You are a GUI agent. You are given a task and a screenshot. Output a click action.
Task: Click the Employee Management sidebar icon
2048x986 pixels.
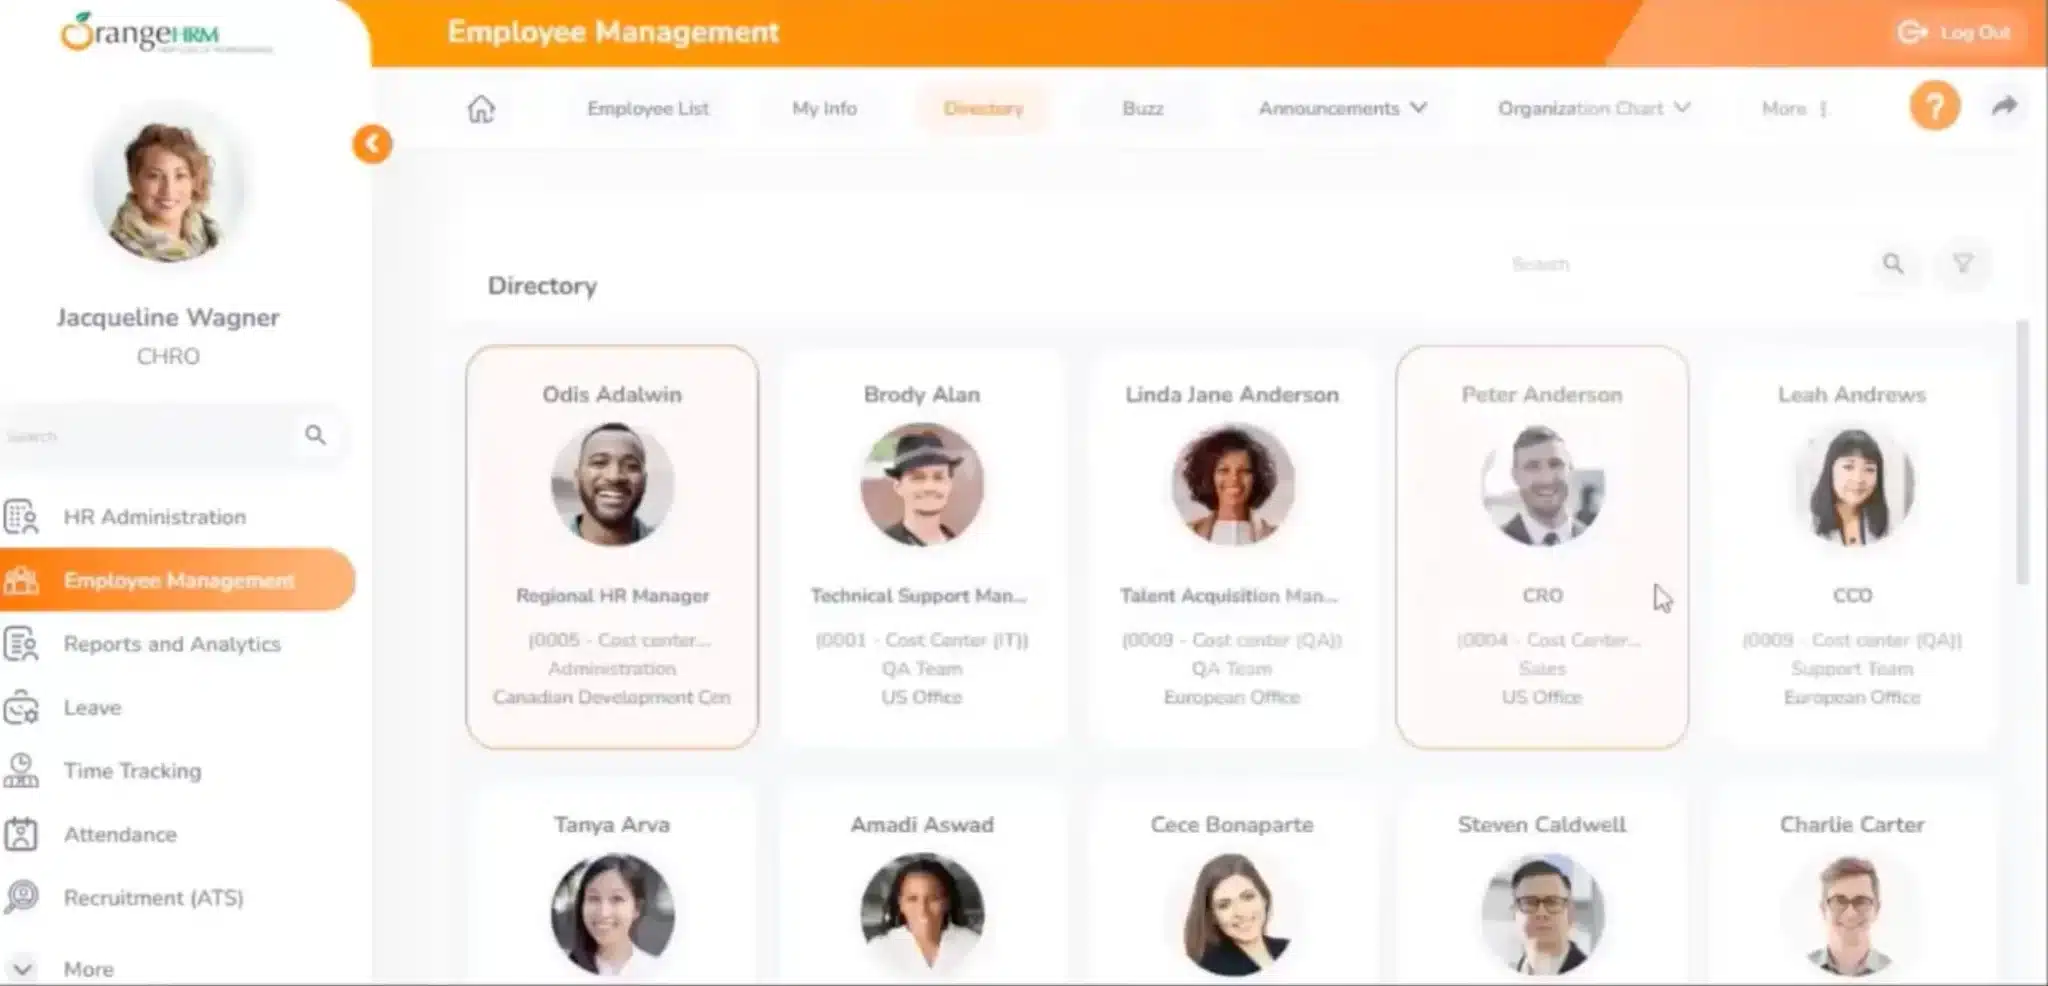click(x=21, y=580)
